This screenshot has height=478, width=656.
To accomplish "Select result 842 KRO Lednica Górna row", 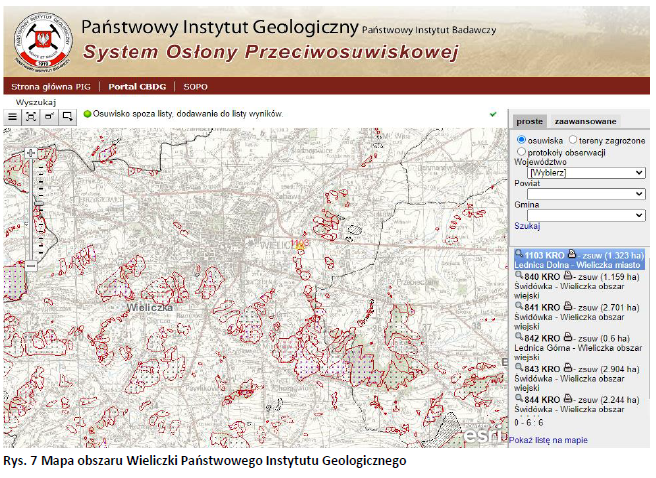I will pos(579,348).
